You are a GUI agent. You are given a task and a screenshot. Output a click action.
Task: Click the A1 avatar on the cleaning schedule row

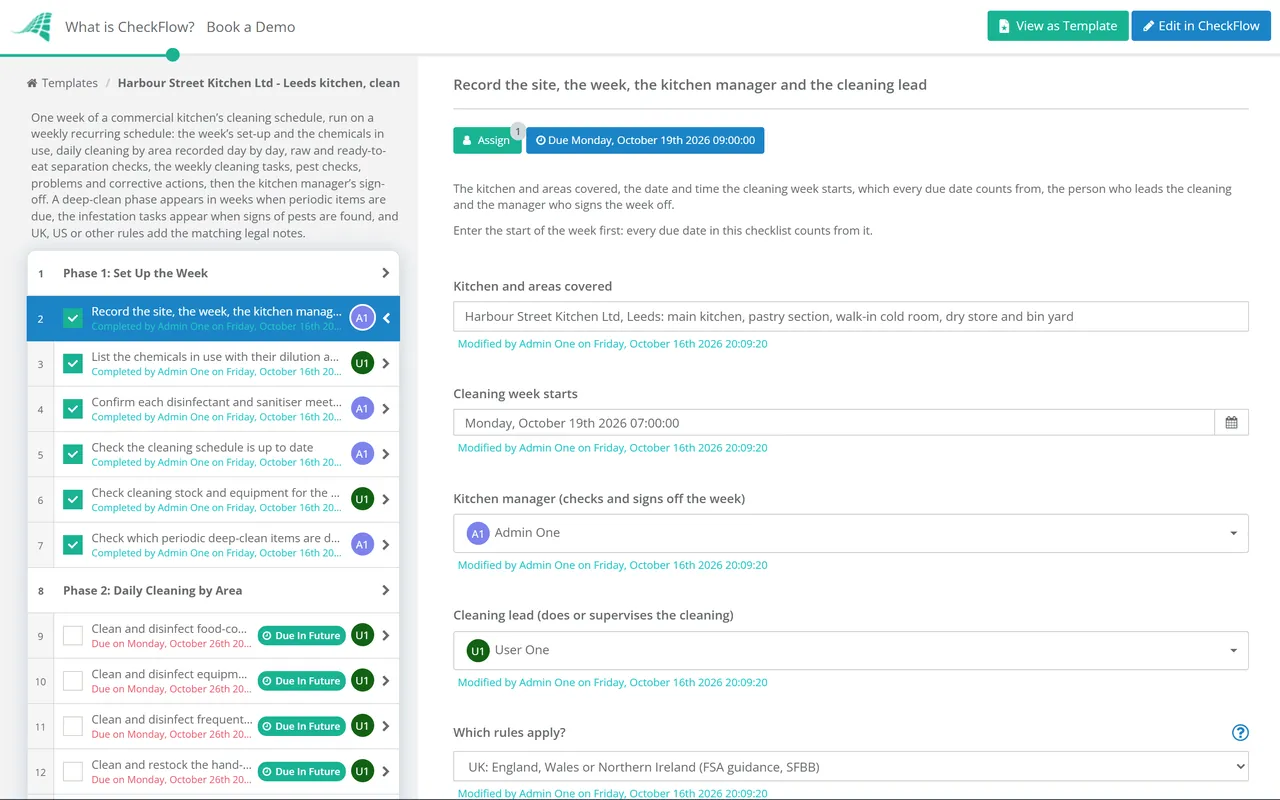pos(362,454)
